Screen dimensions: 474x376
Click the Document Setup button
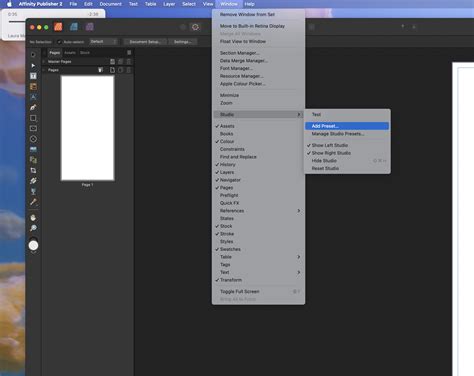[x=145, y=42]
